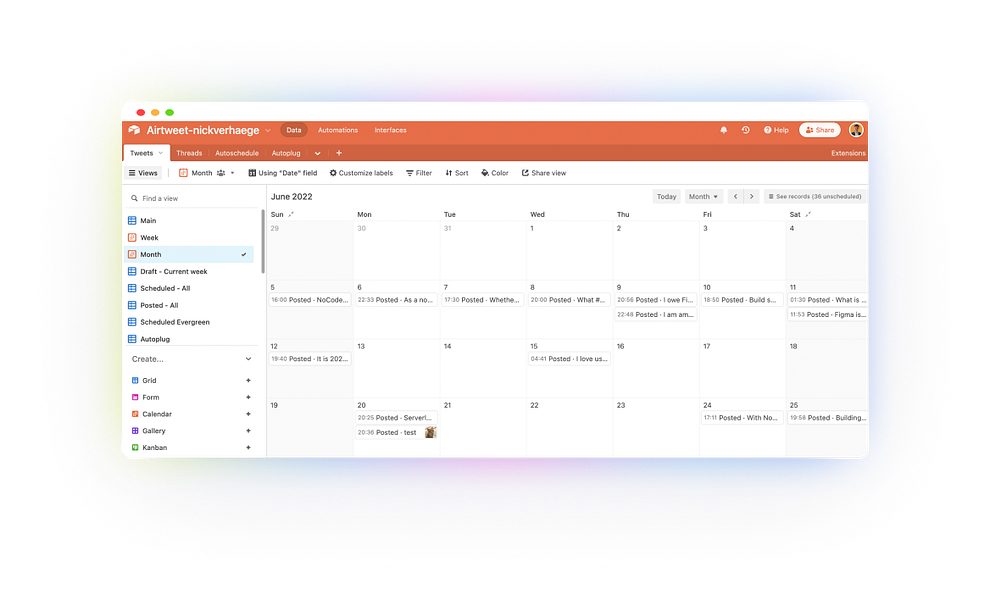Open the Sort menu

click(x=456, y=173)
